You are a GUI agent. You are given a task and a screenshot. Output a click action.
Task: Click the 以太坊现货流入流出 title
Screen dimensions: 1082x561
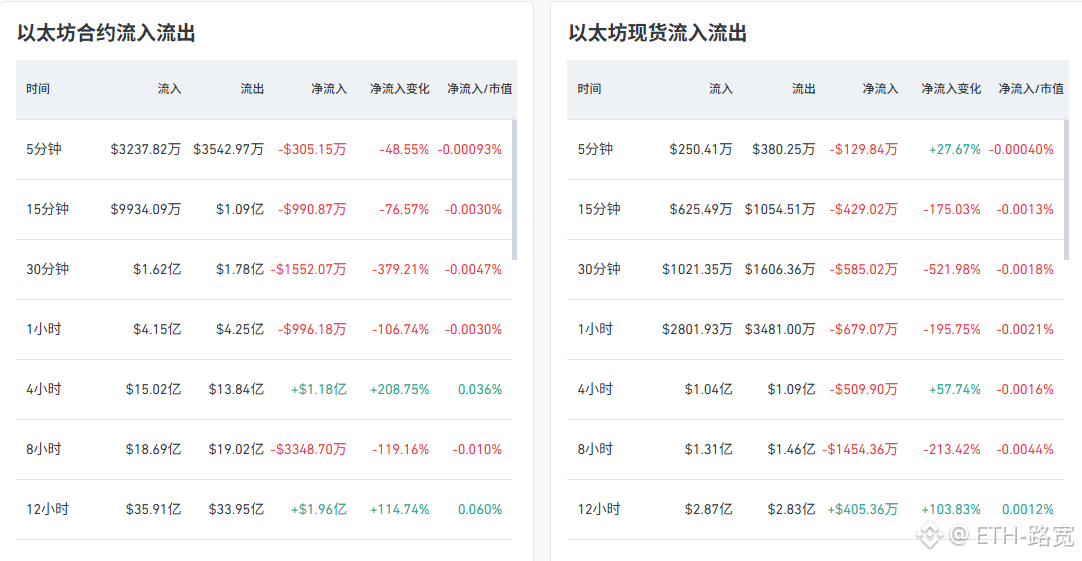(x=658, y=33)
